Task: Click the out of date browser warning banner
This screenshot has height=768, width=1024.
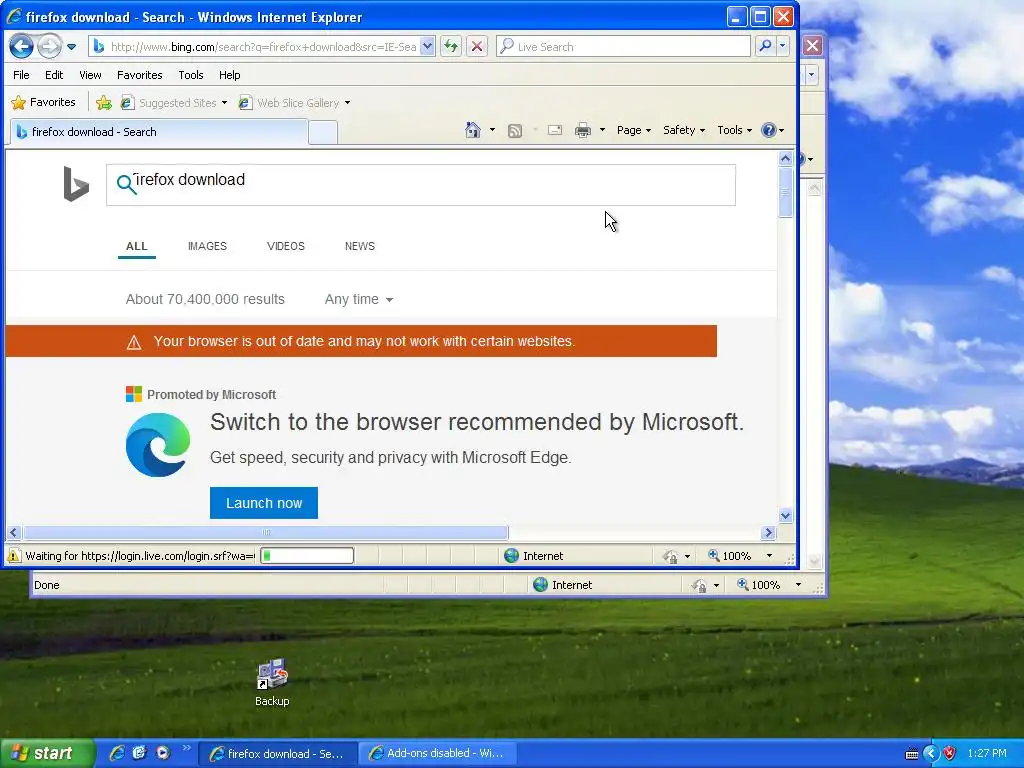Action: coord(360,341)
